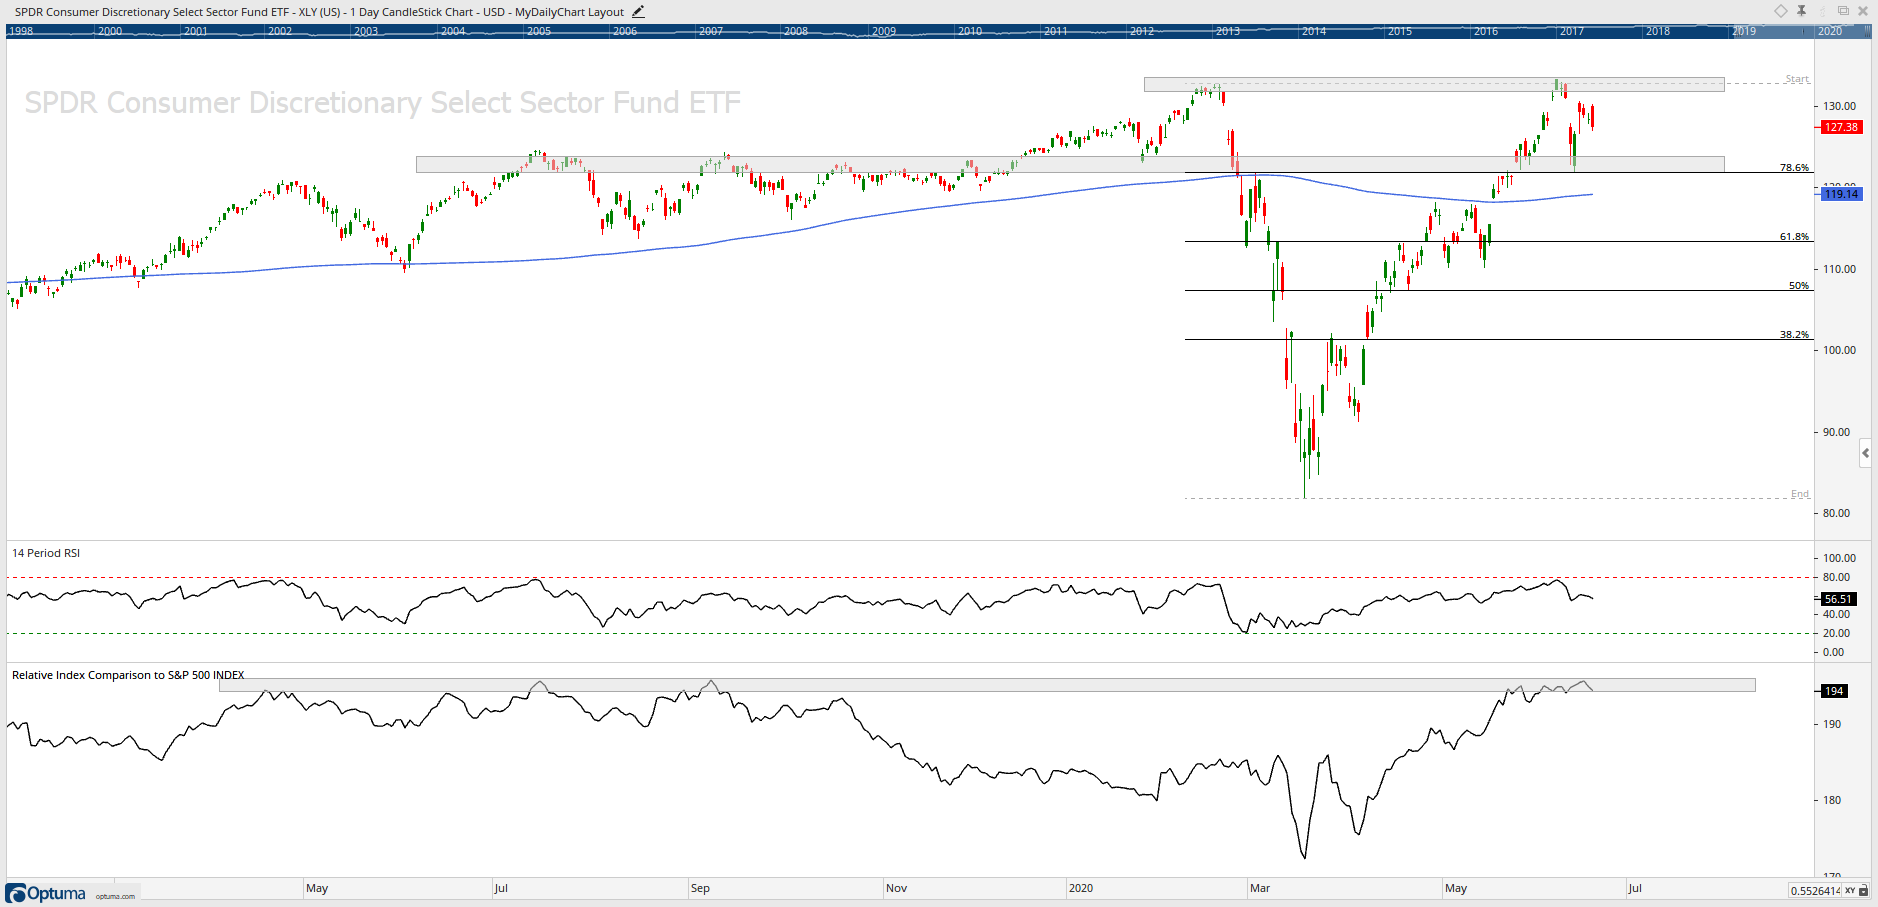Select the upper grey resistance zone rectangle
This screenshot has width=1878, height=907.
coord(1434,85)
